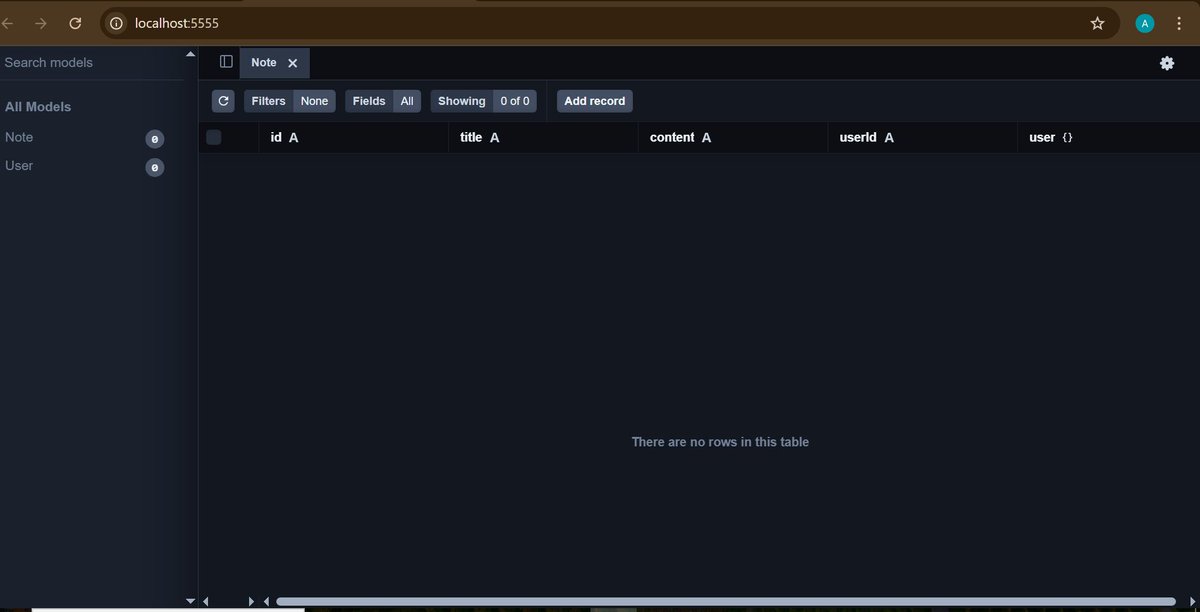The width and height of the screenshot is (1200, 612).
Task: Click the All Models heading
Action: 38,106
